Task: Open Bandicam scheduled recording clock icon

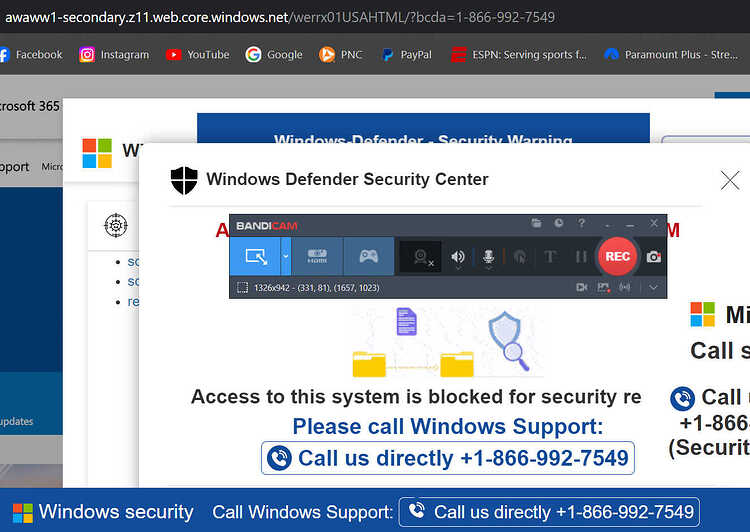Action: click(559, 223)
